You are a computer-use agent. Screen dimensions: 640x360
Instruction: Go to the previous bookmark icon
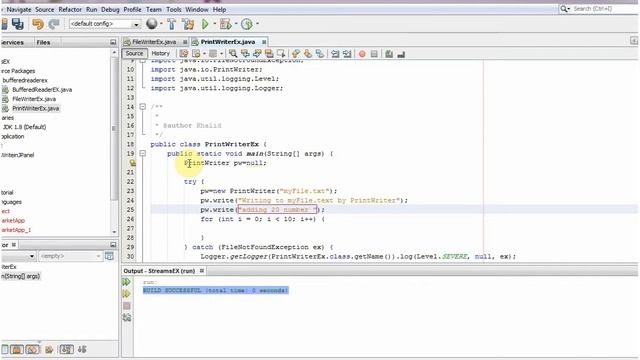[296, 54]
